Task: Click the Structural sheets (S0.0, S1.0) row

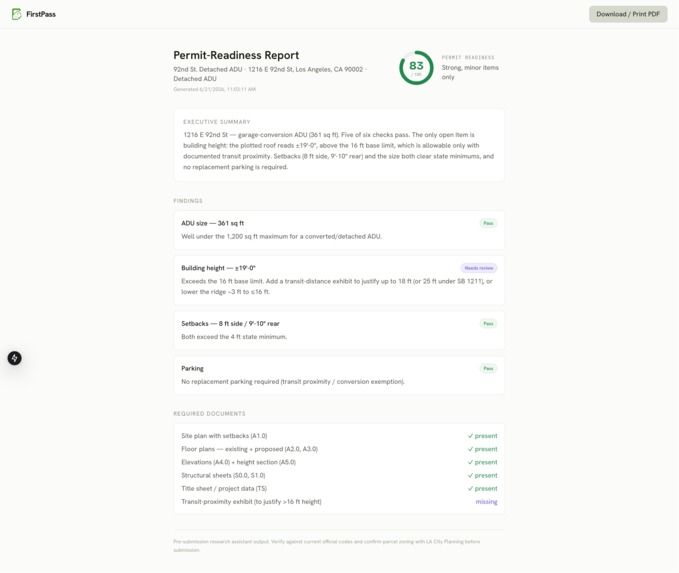Action: [339, 476]
